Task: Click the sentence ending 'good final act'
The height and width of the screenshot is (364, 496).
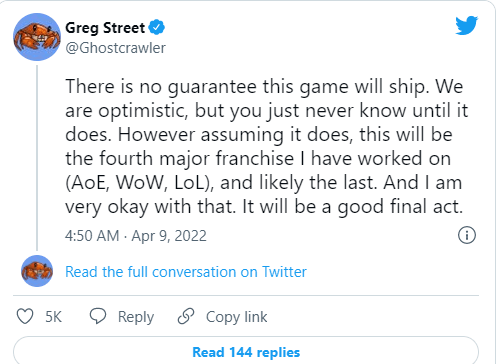Action: click(x=352, y=207)
